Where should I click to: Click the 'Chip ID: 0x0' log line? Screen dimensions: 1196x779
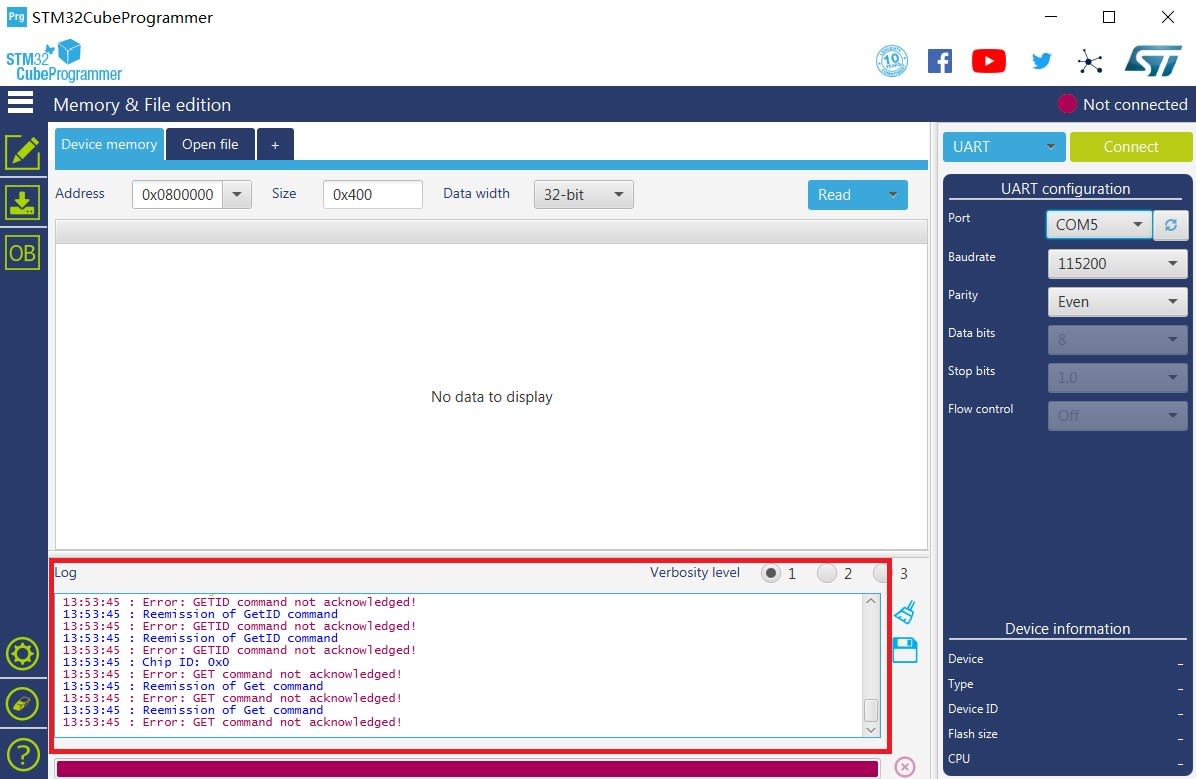tap(146, 662)
